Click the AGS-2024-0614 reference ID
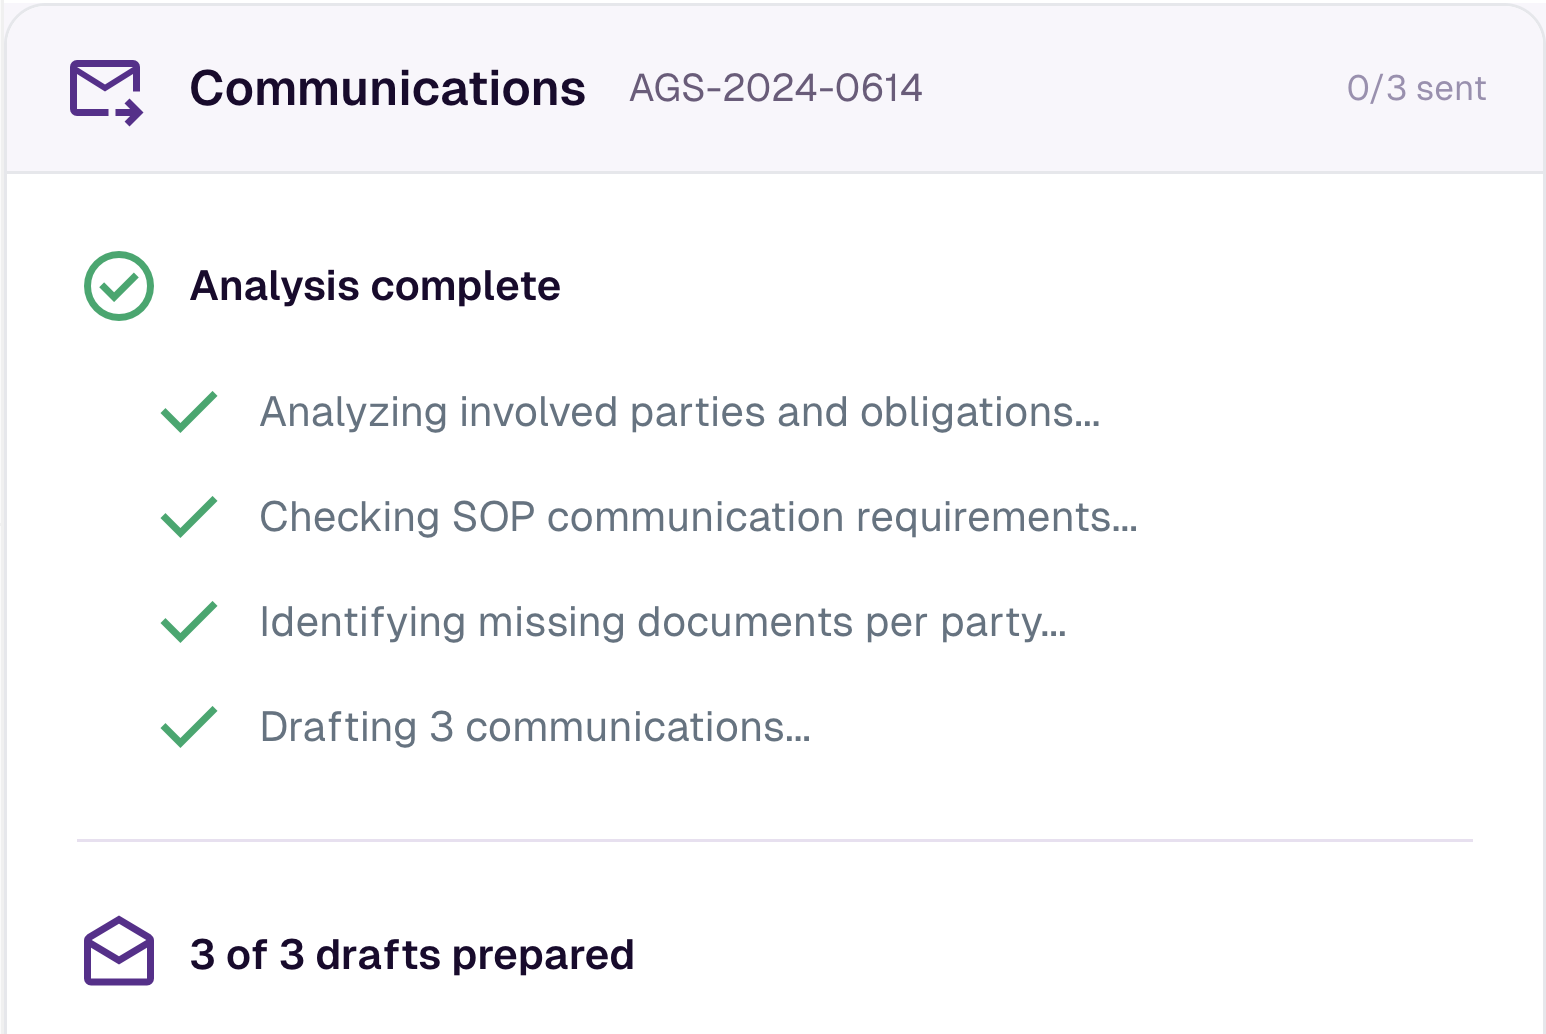 point(775,89)
